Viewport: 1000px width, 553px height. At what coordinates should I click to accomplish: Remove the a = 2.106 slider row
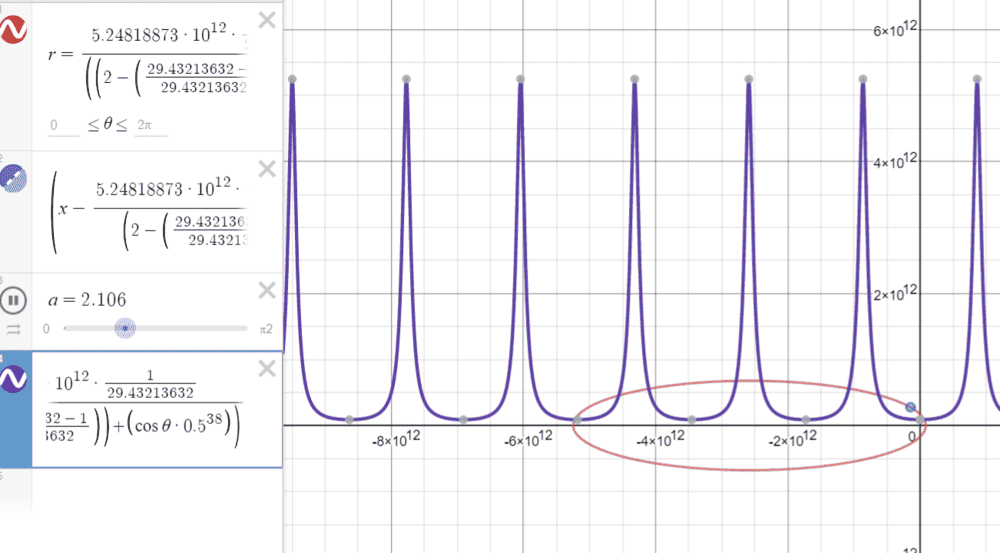[267, 290]
